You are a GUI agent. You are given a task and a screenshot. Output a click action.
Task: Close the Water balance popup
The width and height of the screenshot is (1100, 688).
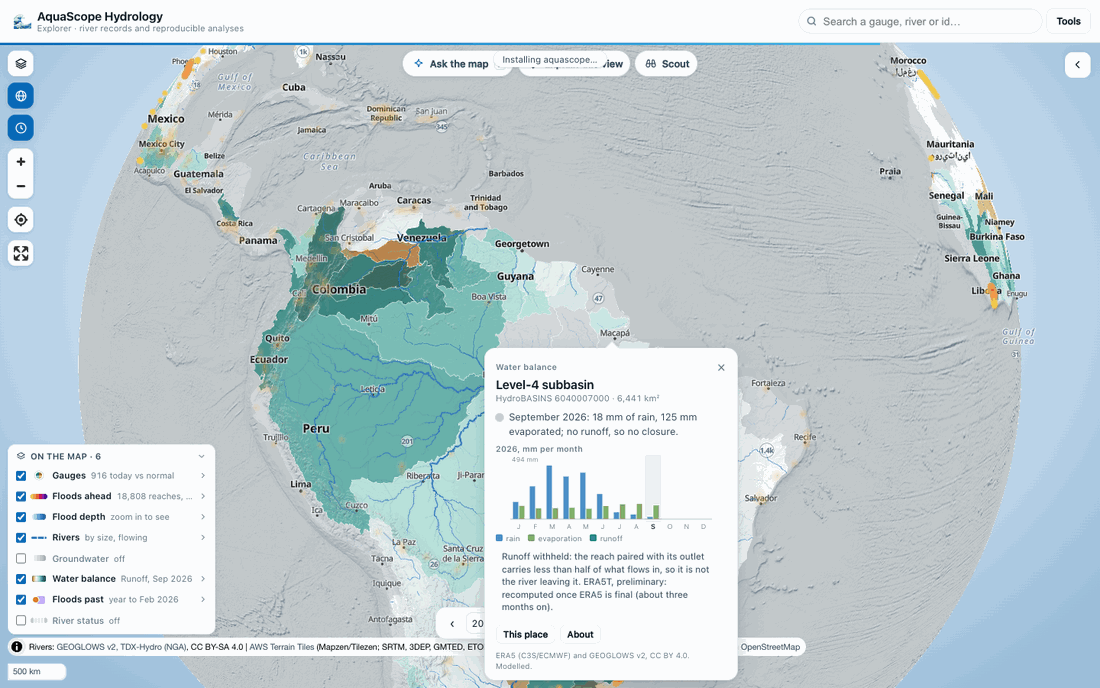pos(721,367)
